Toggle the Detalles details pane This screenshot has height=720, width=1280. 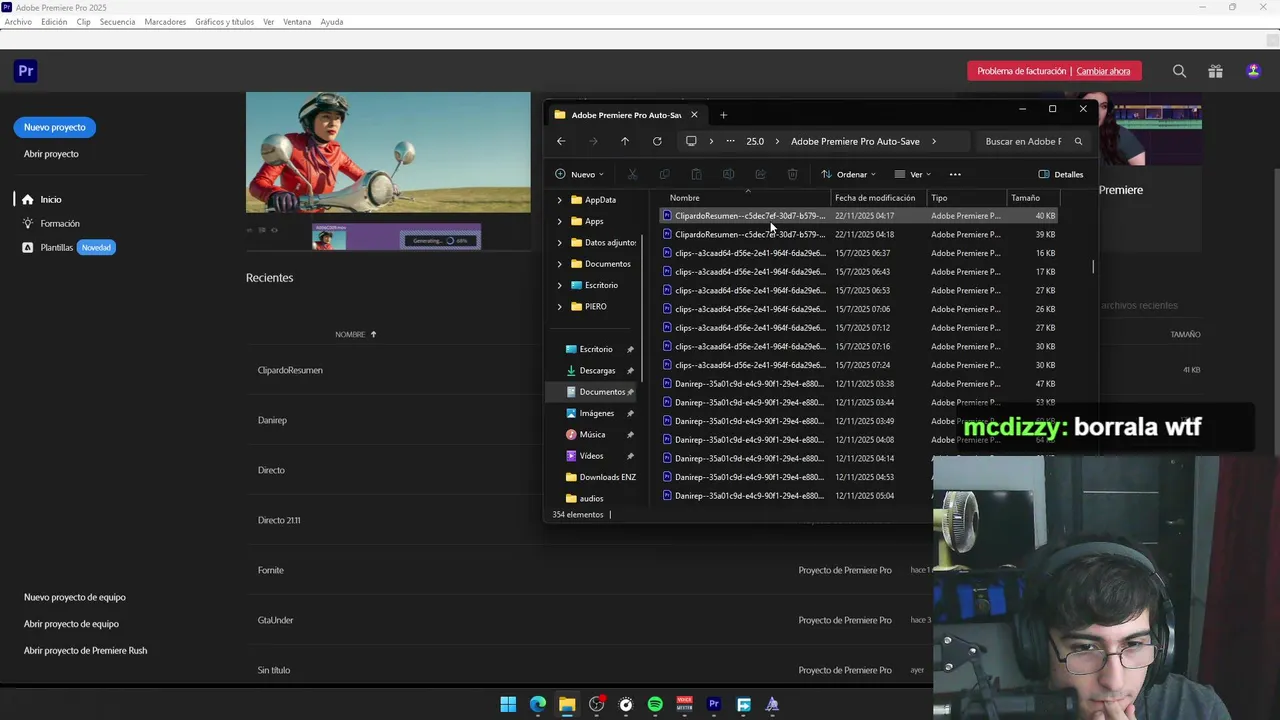(1061, 174)
